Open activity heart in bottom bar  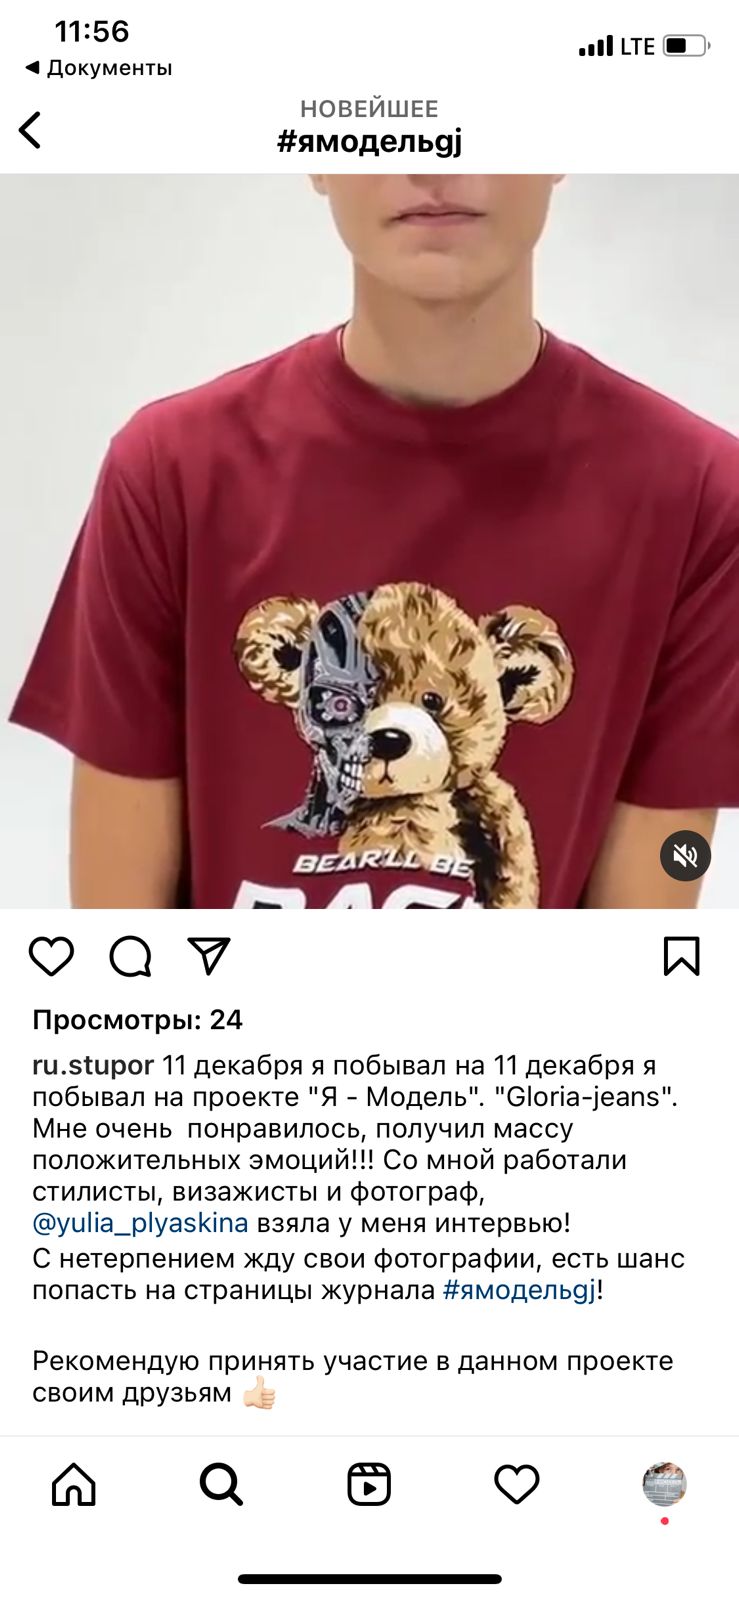[517, 1484]
